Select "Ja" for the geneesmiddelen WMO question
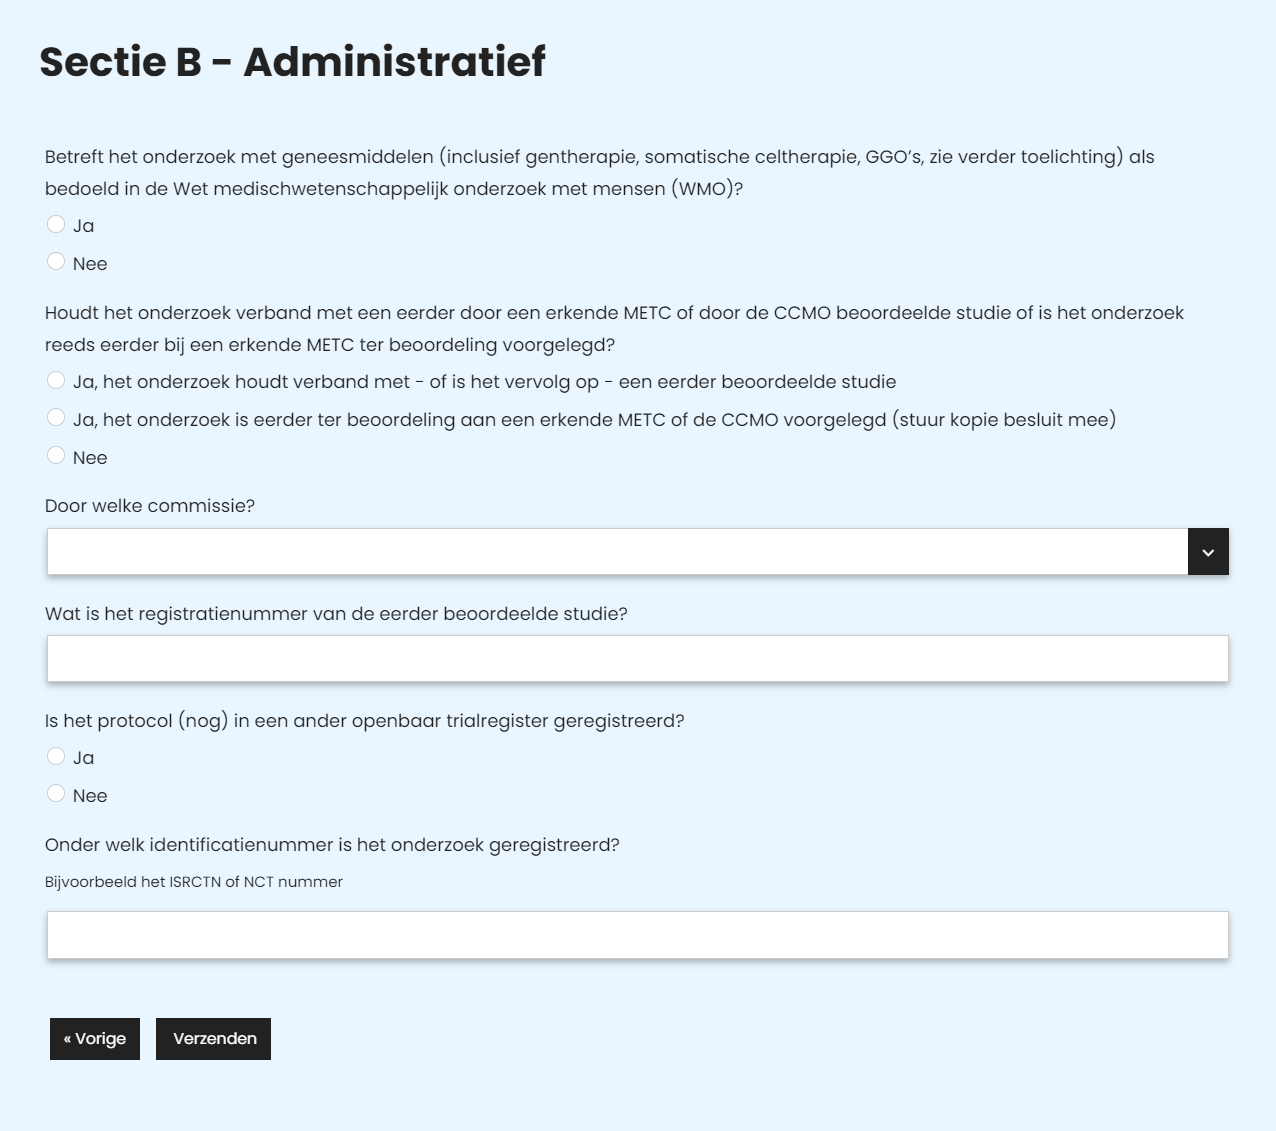The image size is (1276, 1131). pos(57,224)
